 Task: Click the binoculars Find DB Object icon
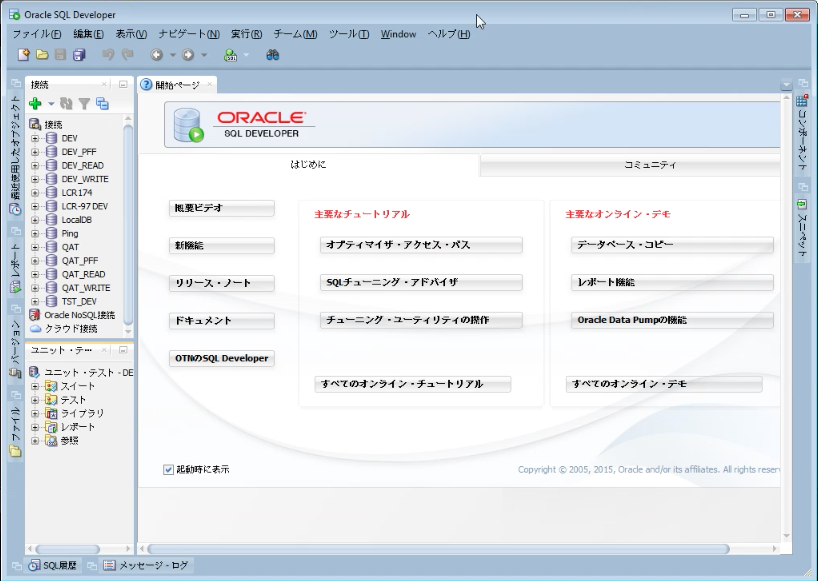tap(273, 55)
